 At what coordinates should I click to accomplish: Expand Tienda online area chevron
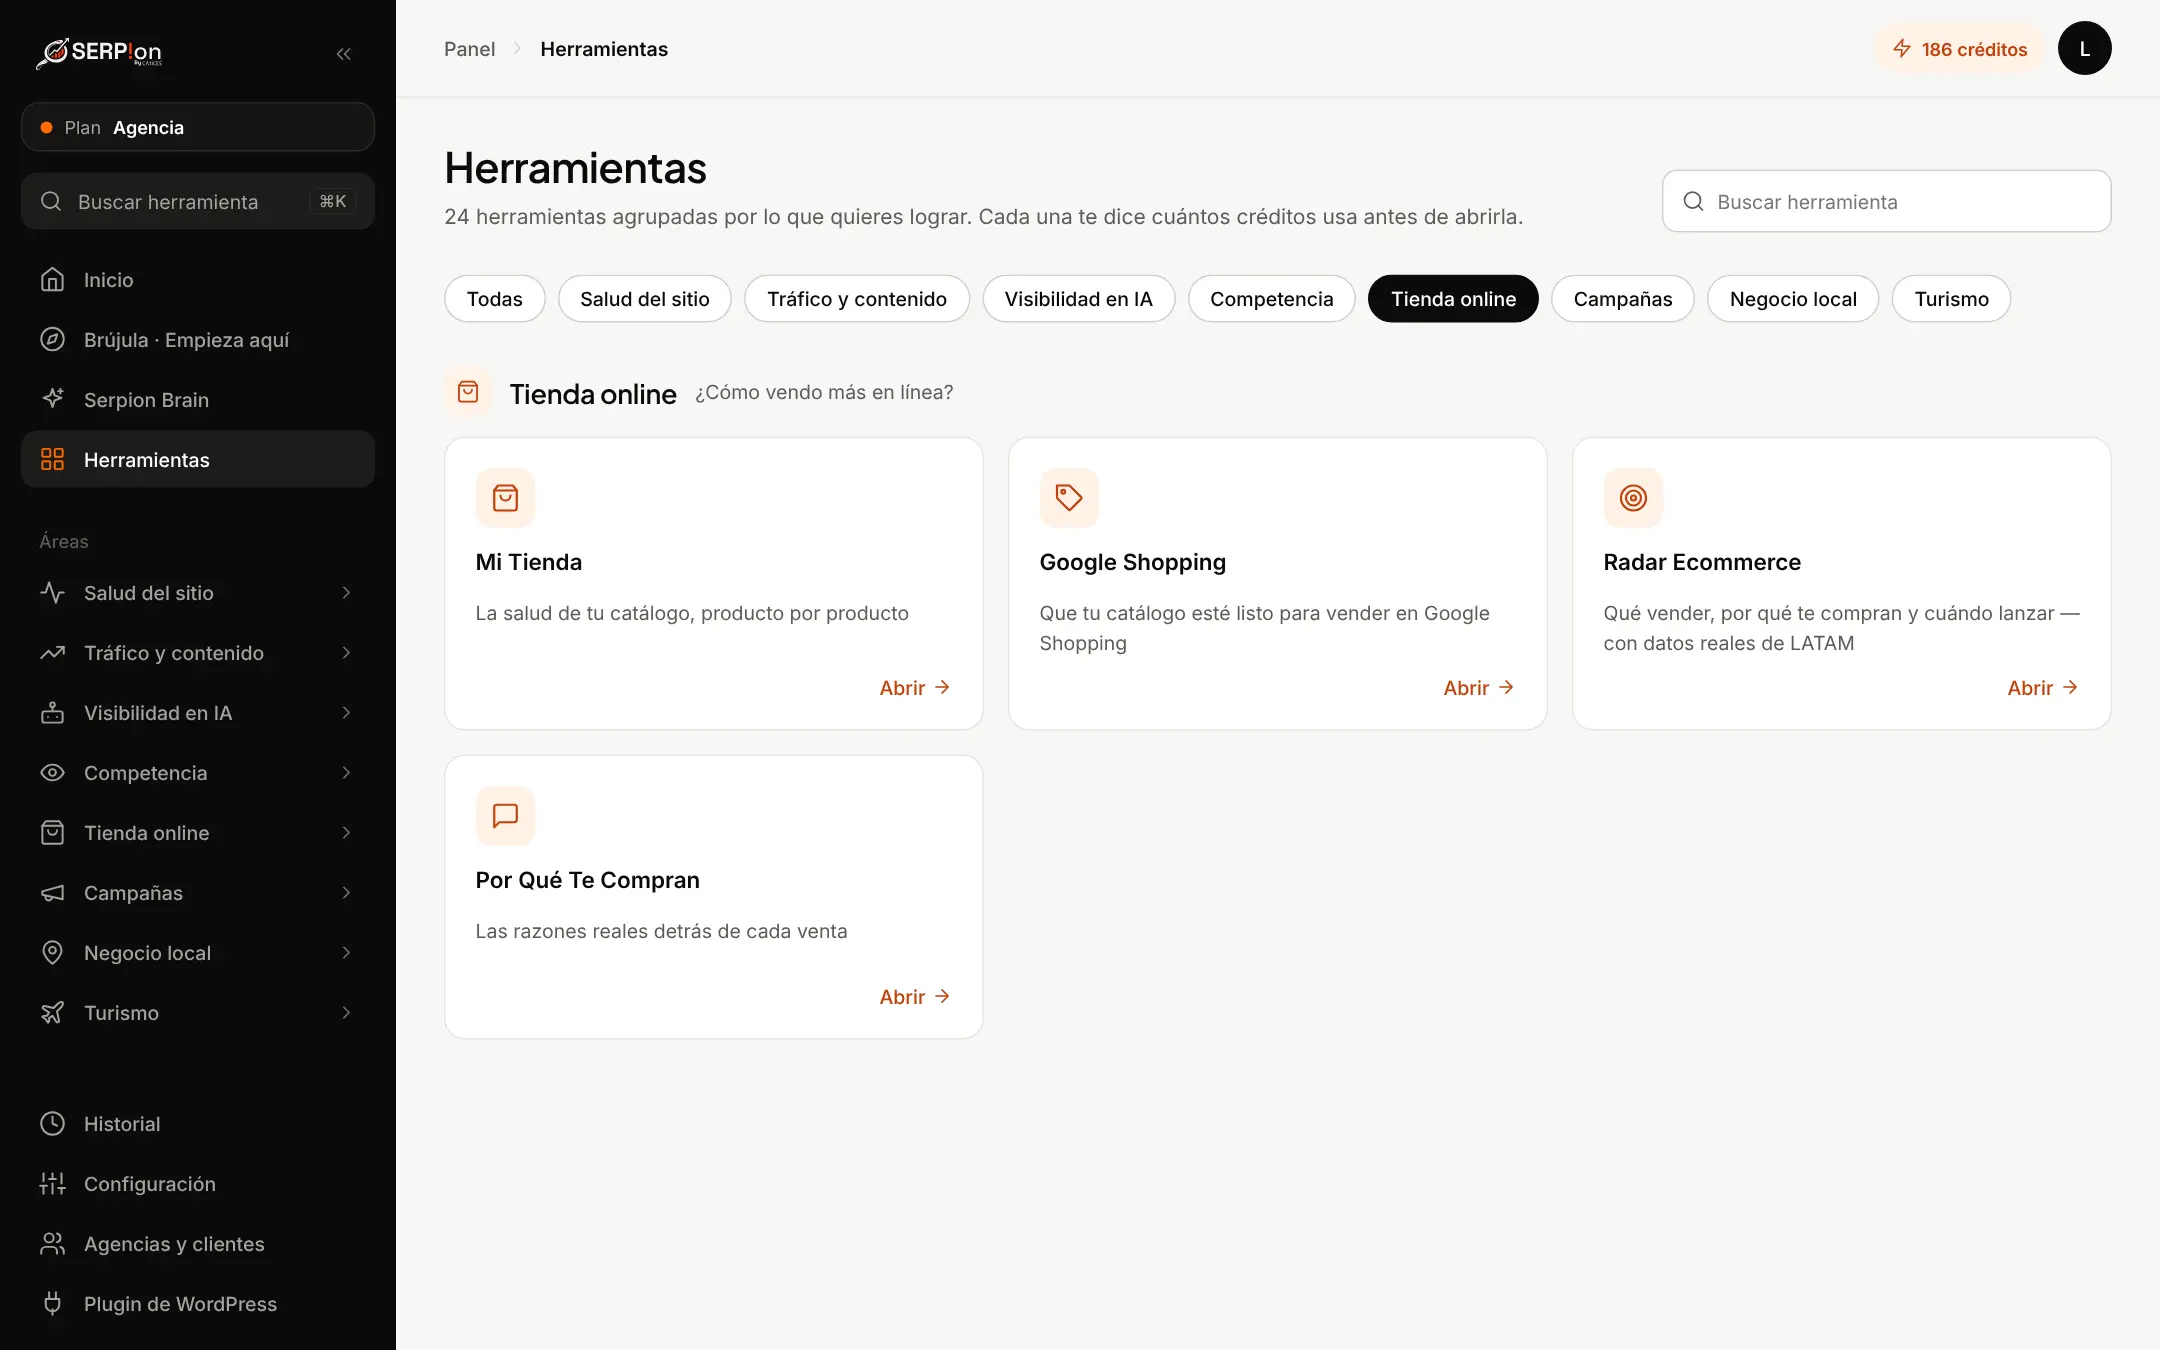(346, 833)
